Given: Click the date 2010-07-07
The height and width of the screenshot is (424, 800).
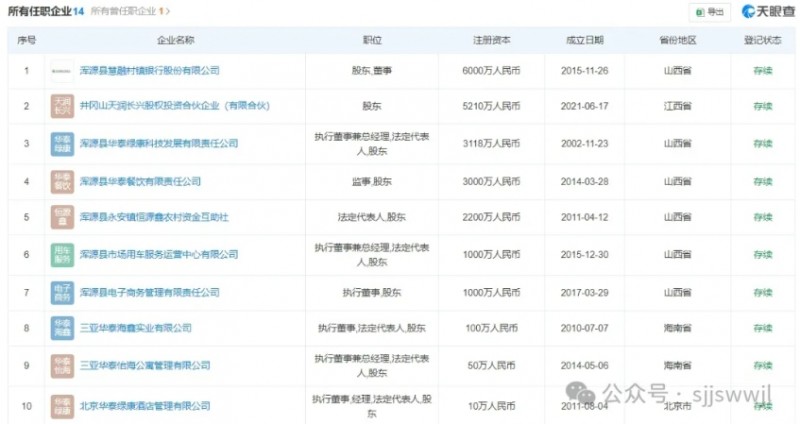Looking at the screenshot, I should tap(585, 328).
